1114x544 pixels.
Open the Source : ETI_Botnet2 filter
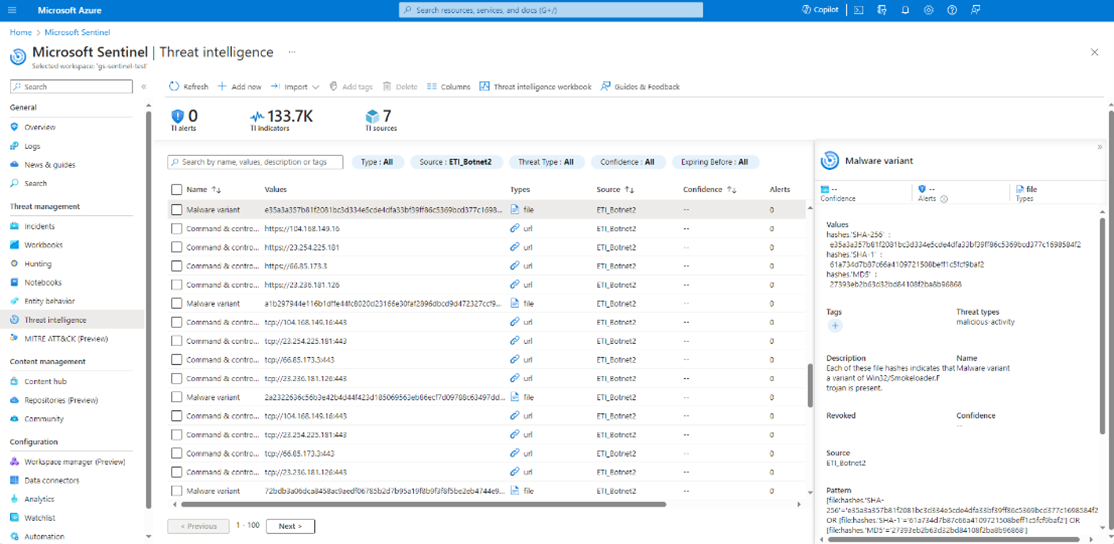(455, 162)
